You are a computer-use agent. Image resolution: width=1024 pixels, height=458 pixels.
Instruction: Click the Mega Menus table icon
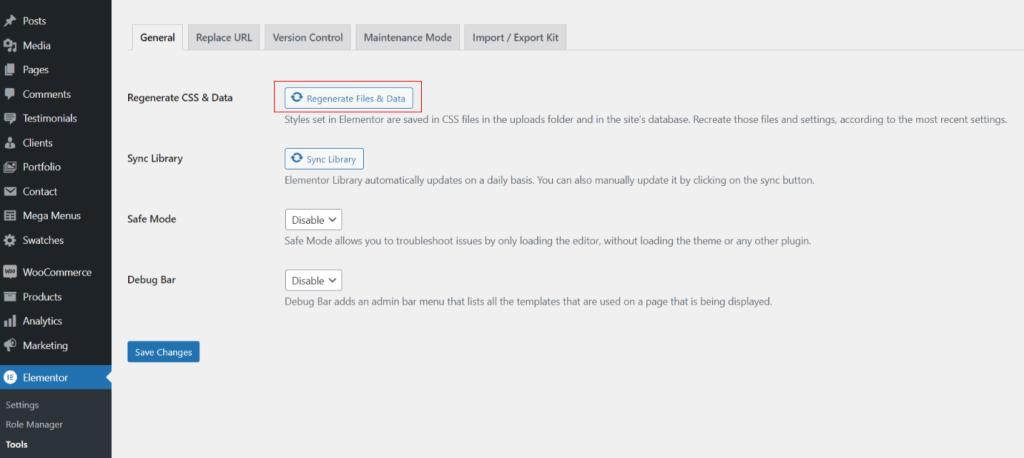(x=10, y=216)
